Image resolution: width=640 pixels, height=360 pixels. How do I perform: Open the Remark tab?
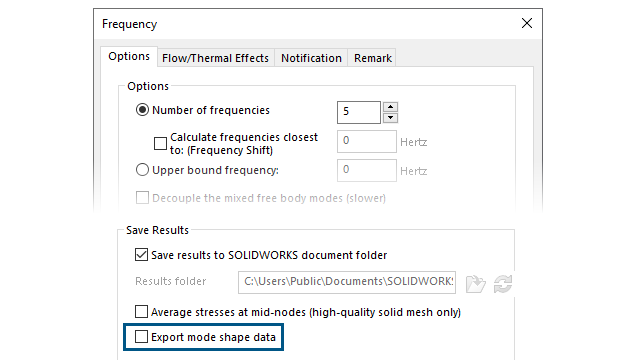pyautogui.click(x=373, y=58)
